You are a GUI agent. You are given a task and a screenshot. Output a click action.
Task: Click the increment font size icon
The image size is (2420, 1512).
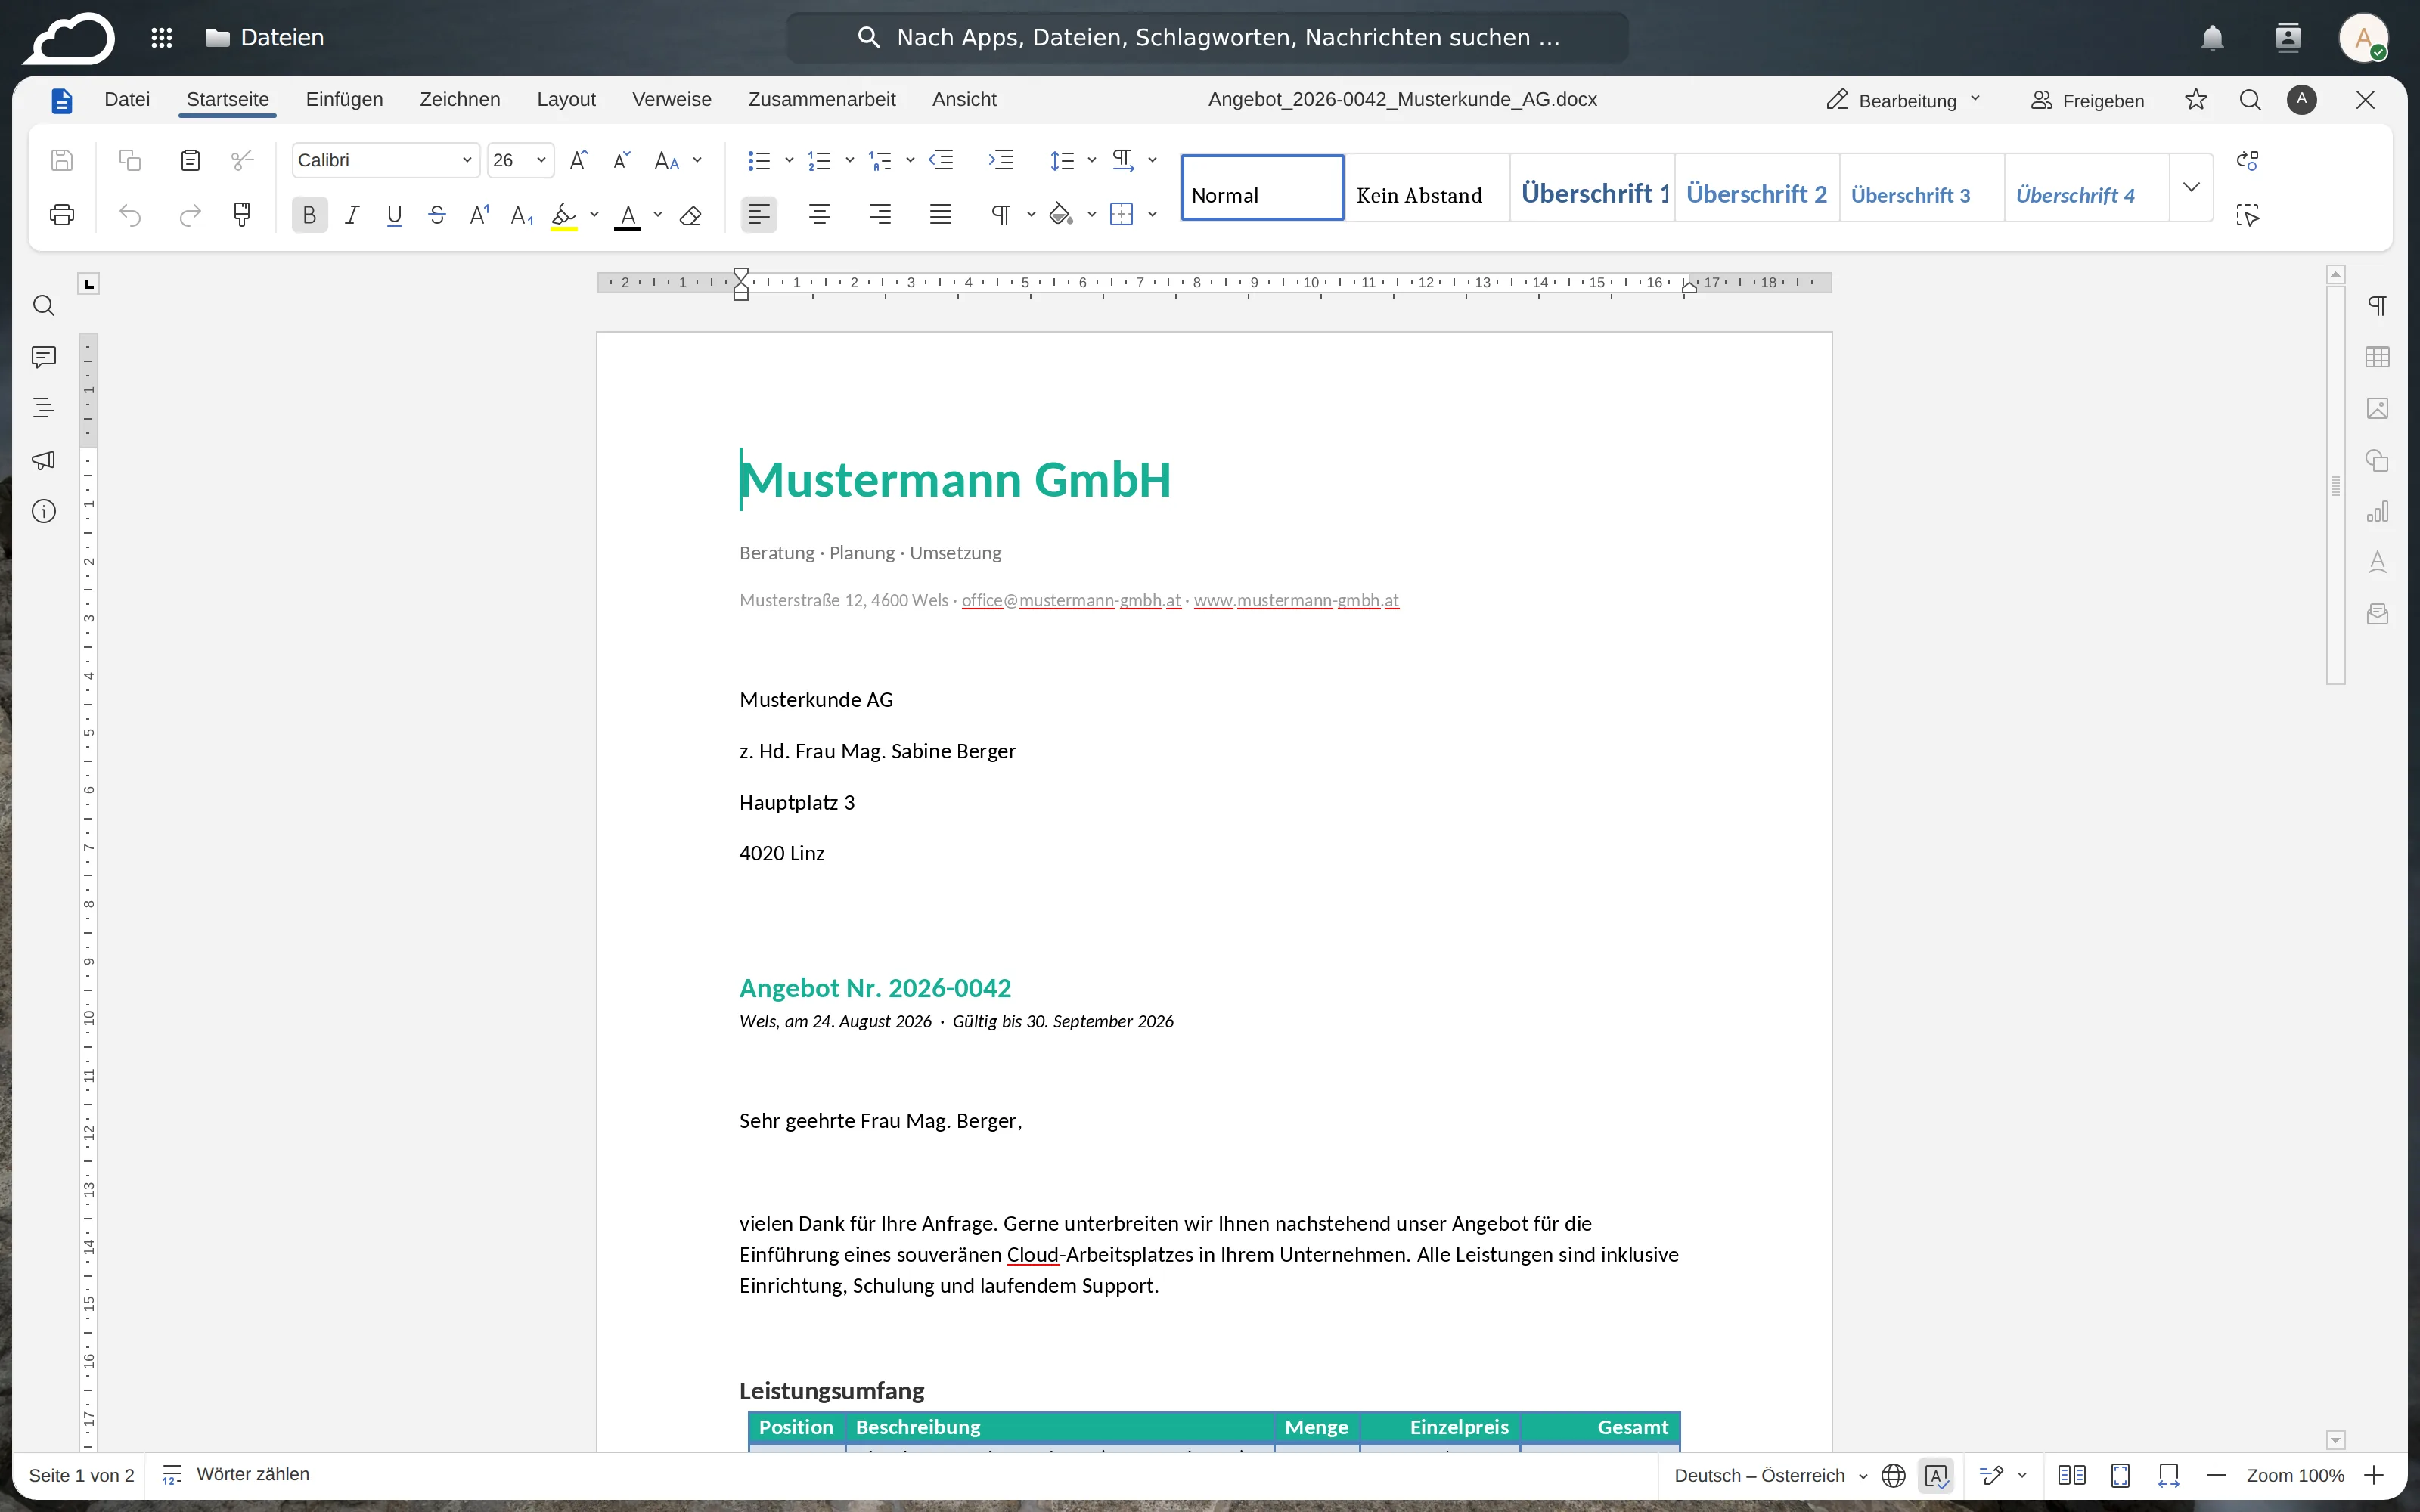pyautogui.click(x=578, y=160)
